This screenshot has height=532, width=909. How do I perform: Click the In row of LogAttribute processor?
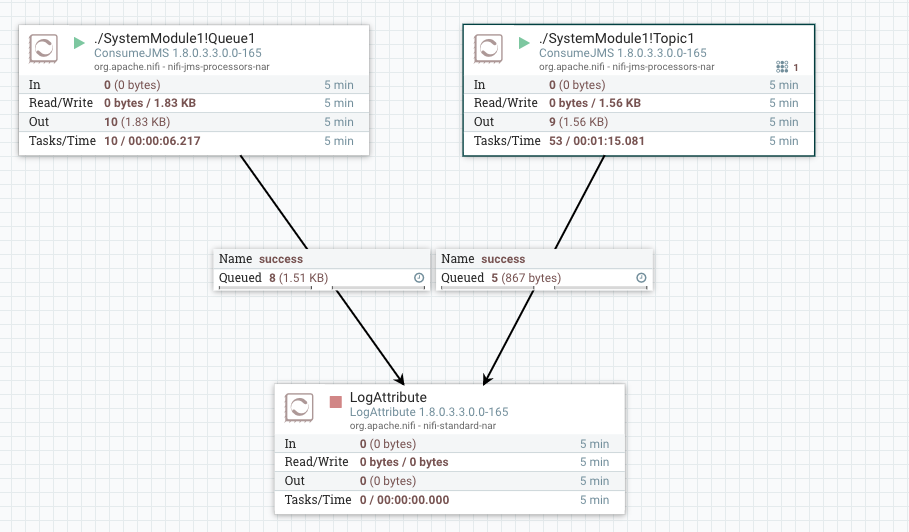click(450, 444)
